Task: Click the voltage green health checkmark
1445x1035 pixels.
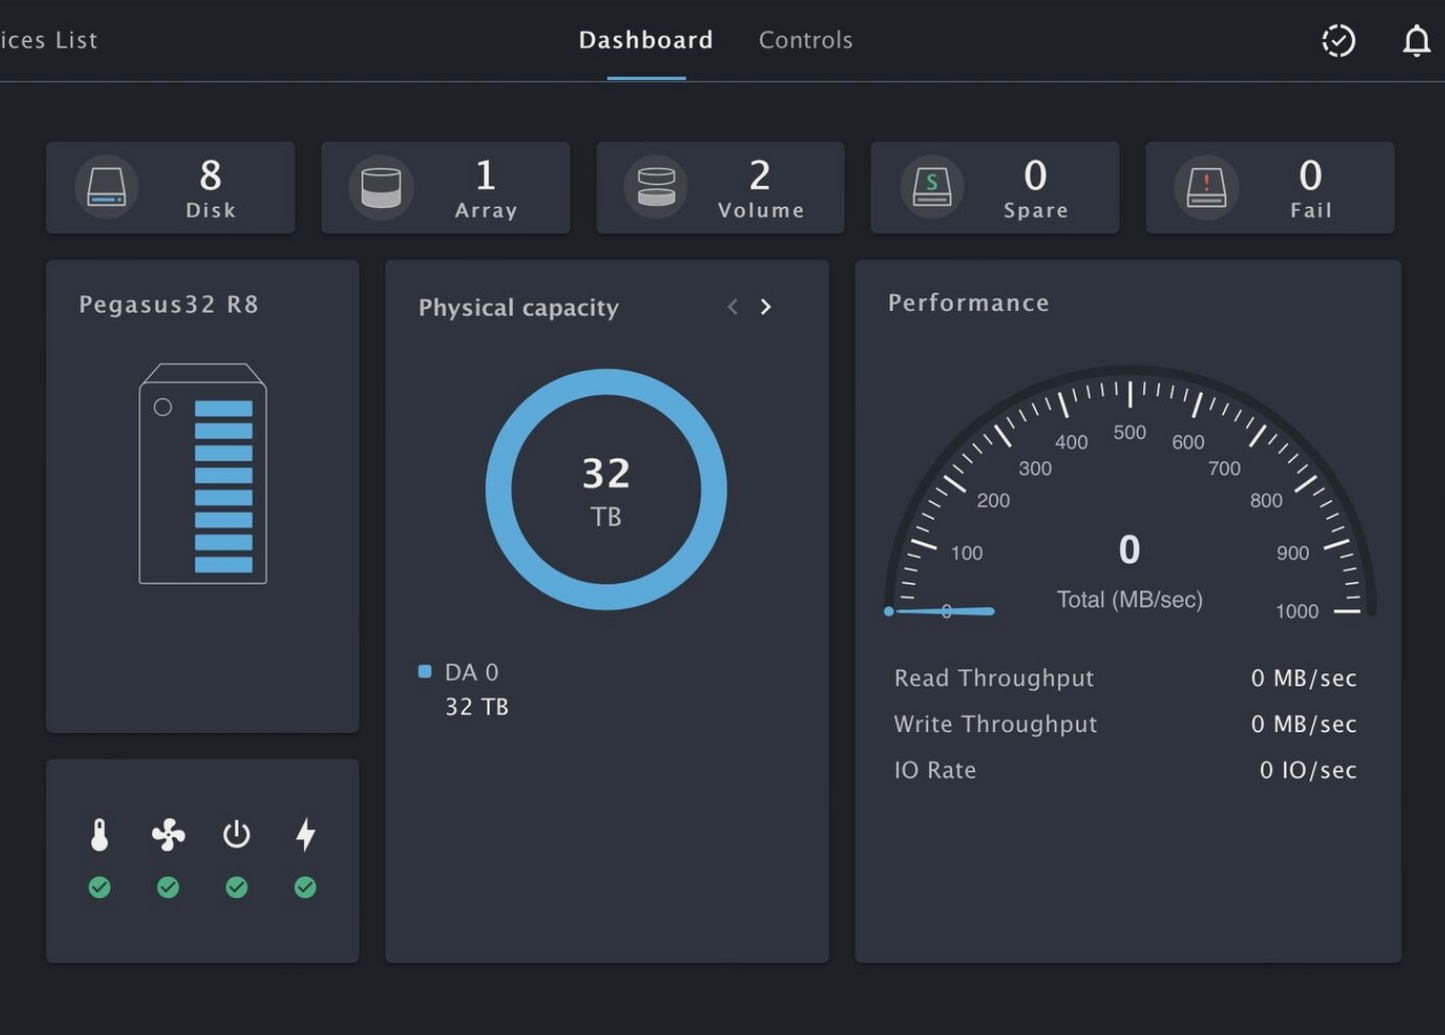Action: click(x=305, y=886)
